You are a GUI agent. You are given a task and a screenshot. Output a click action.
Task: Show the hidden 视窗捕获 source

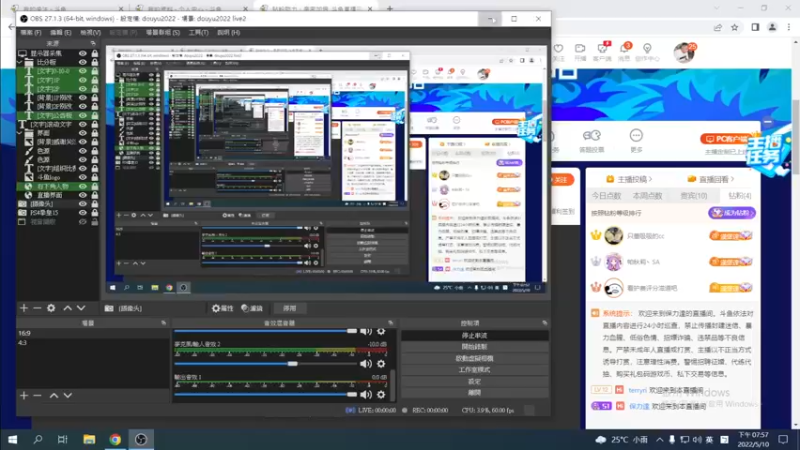click(x=83, y=222)
